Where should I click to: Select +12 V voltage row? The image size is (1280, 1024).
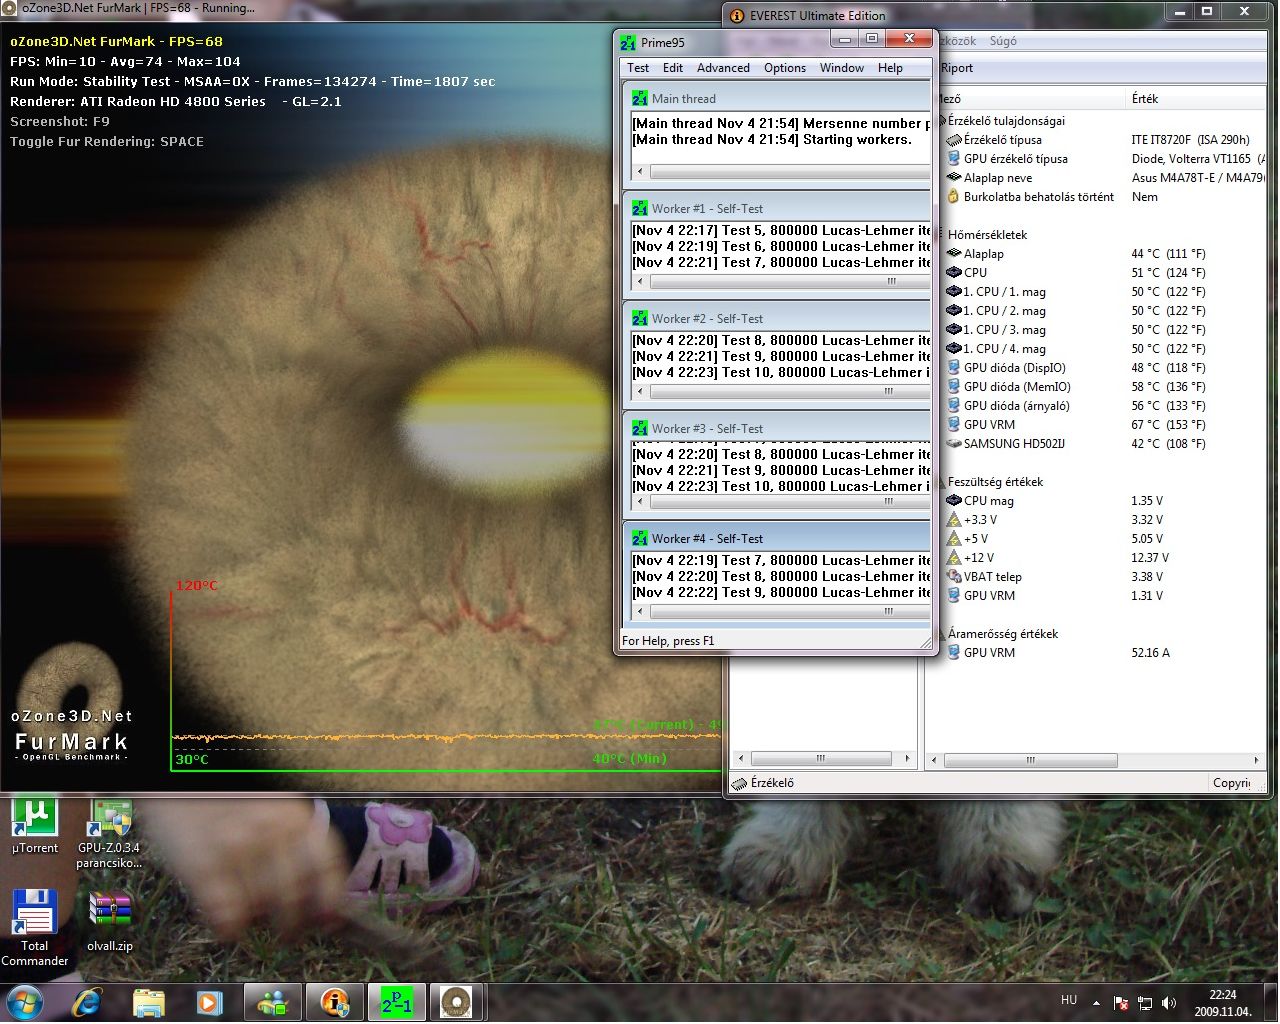point(1104,558)
